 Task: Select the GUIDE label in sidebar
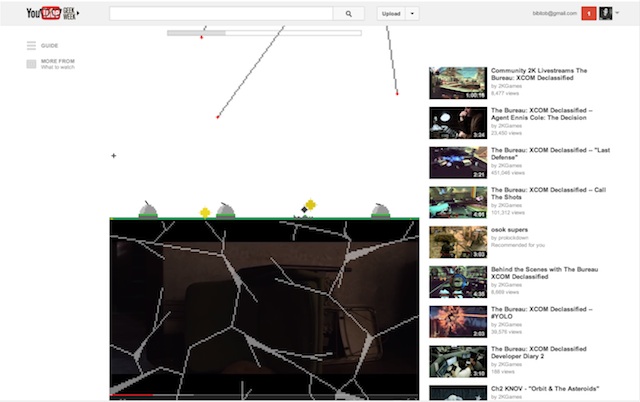tap(50, 46)
